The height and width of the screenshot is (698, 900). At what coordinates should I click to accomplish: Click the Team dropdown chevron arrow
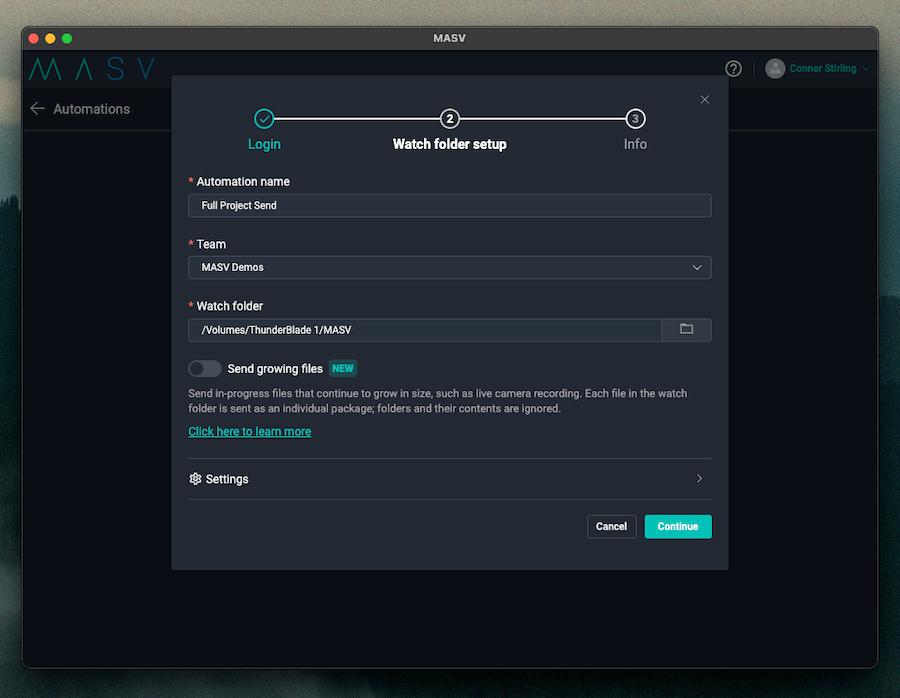click(x=697, y=267)
